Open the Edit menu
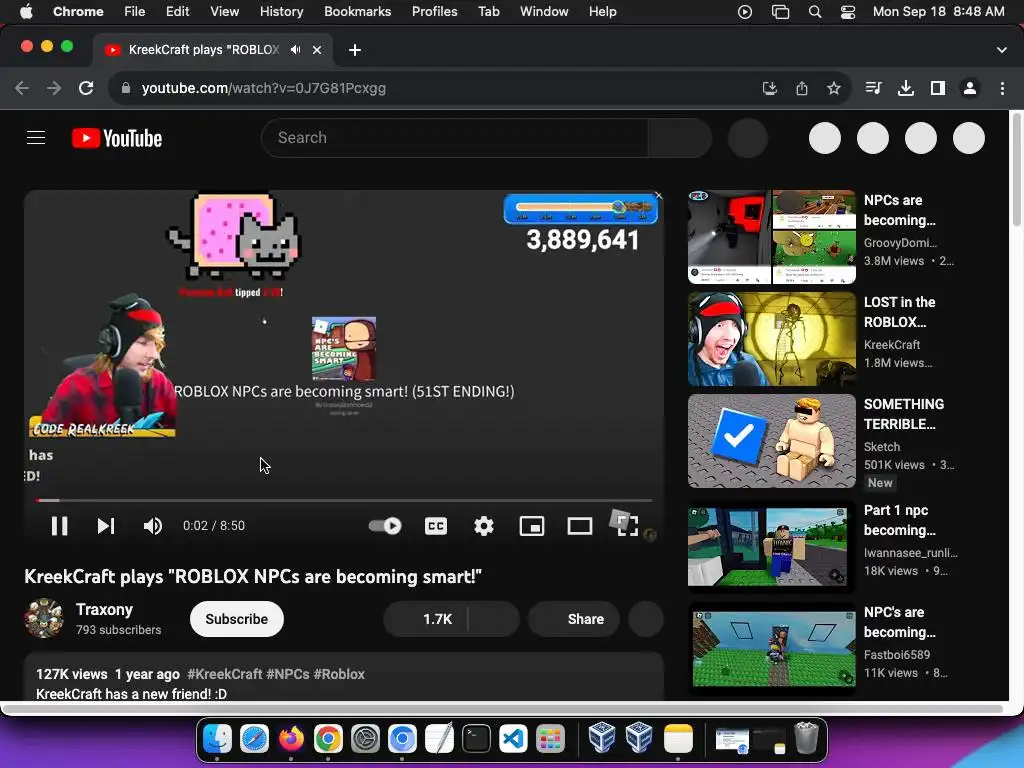Image resolution: width=1024 pixels, height=768 pixels. 177,12
